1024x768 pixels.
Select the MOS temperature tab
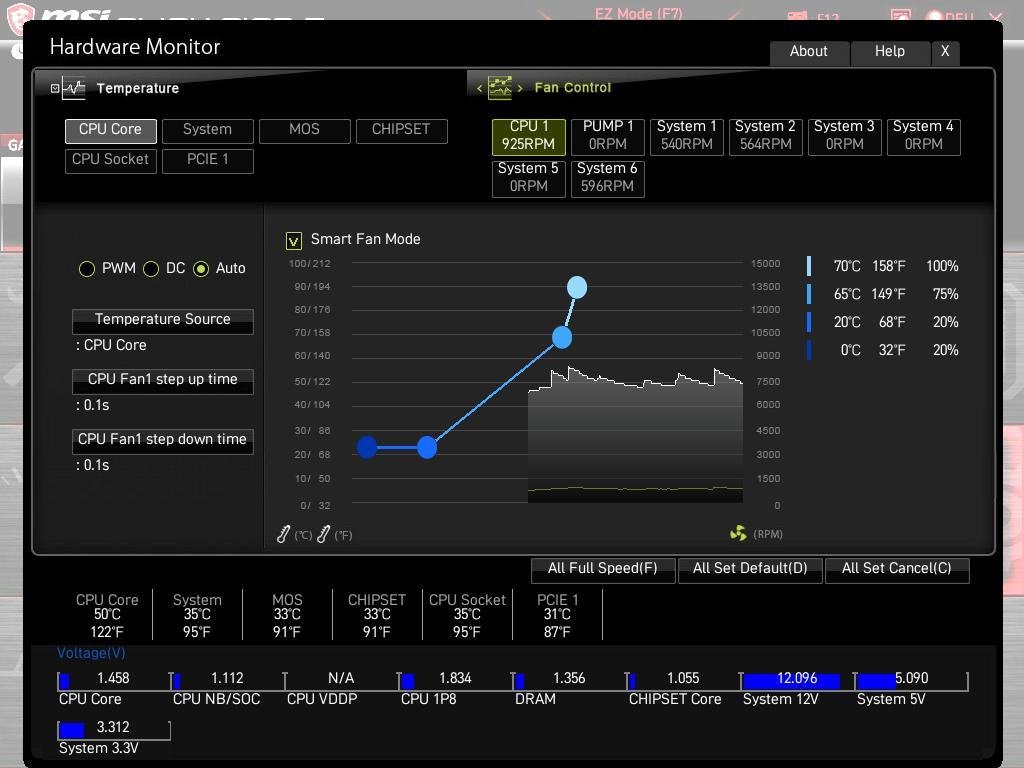[x=305, y=131]
